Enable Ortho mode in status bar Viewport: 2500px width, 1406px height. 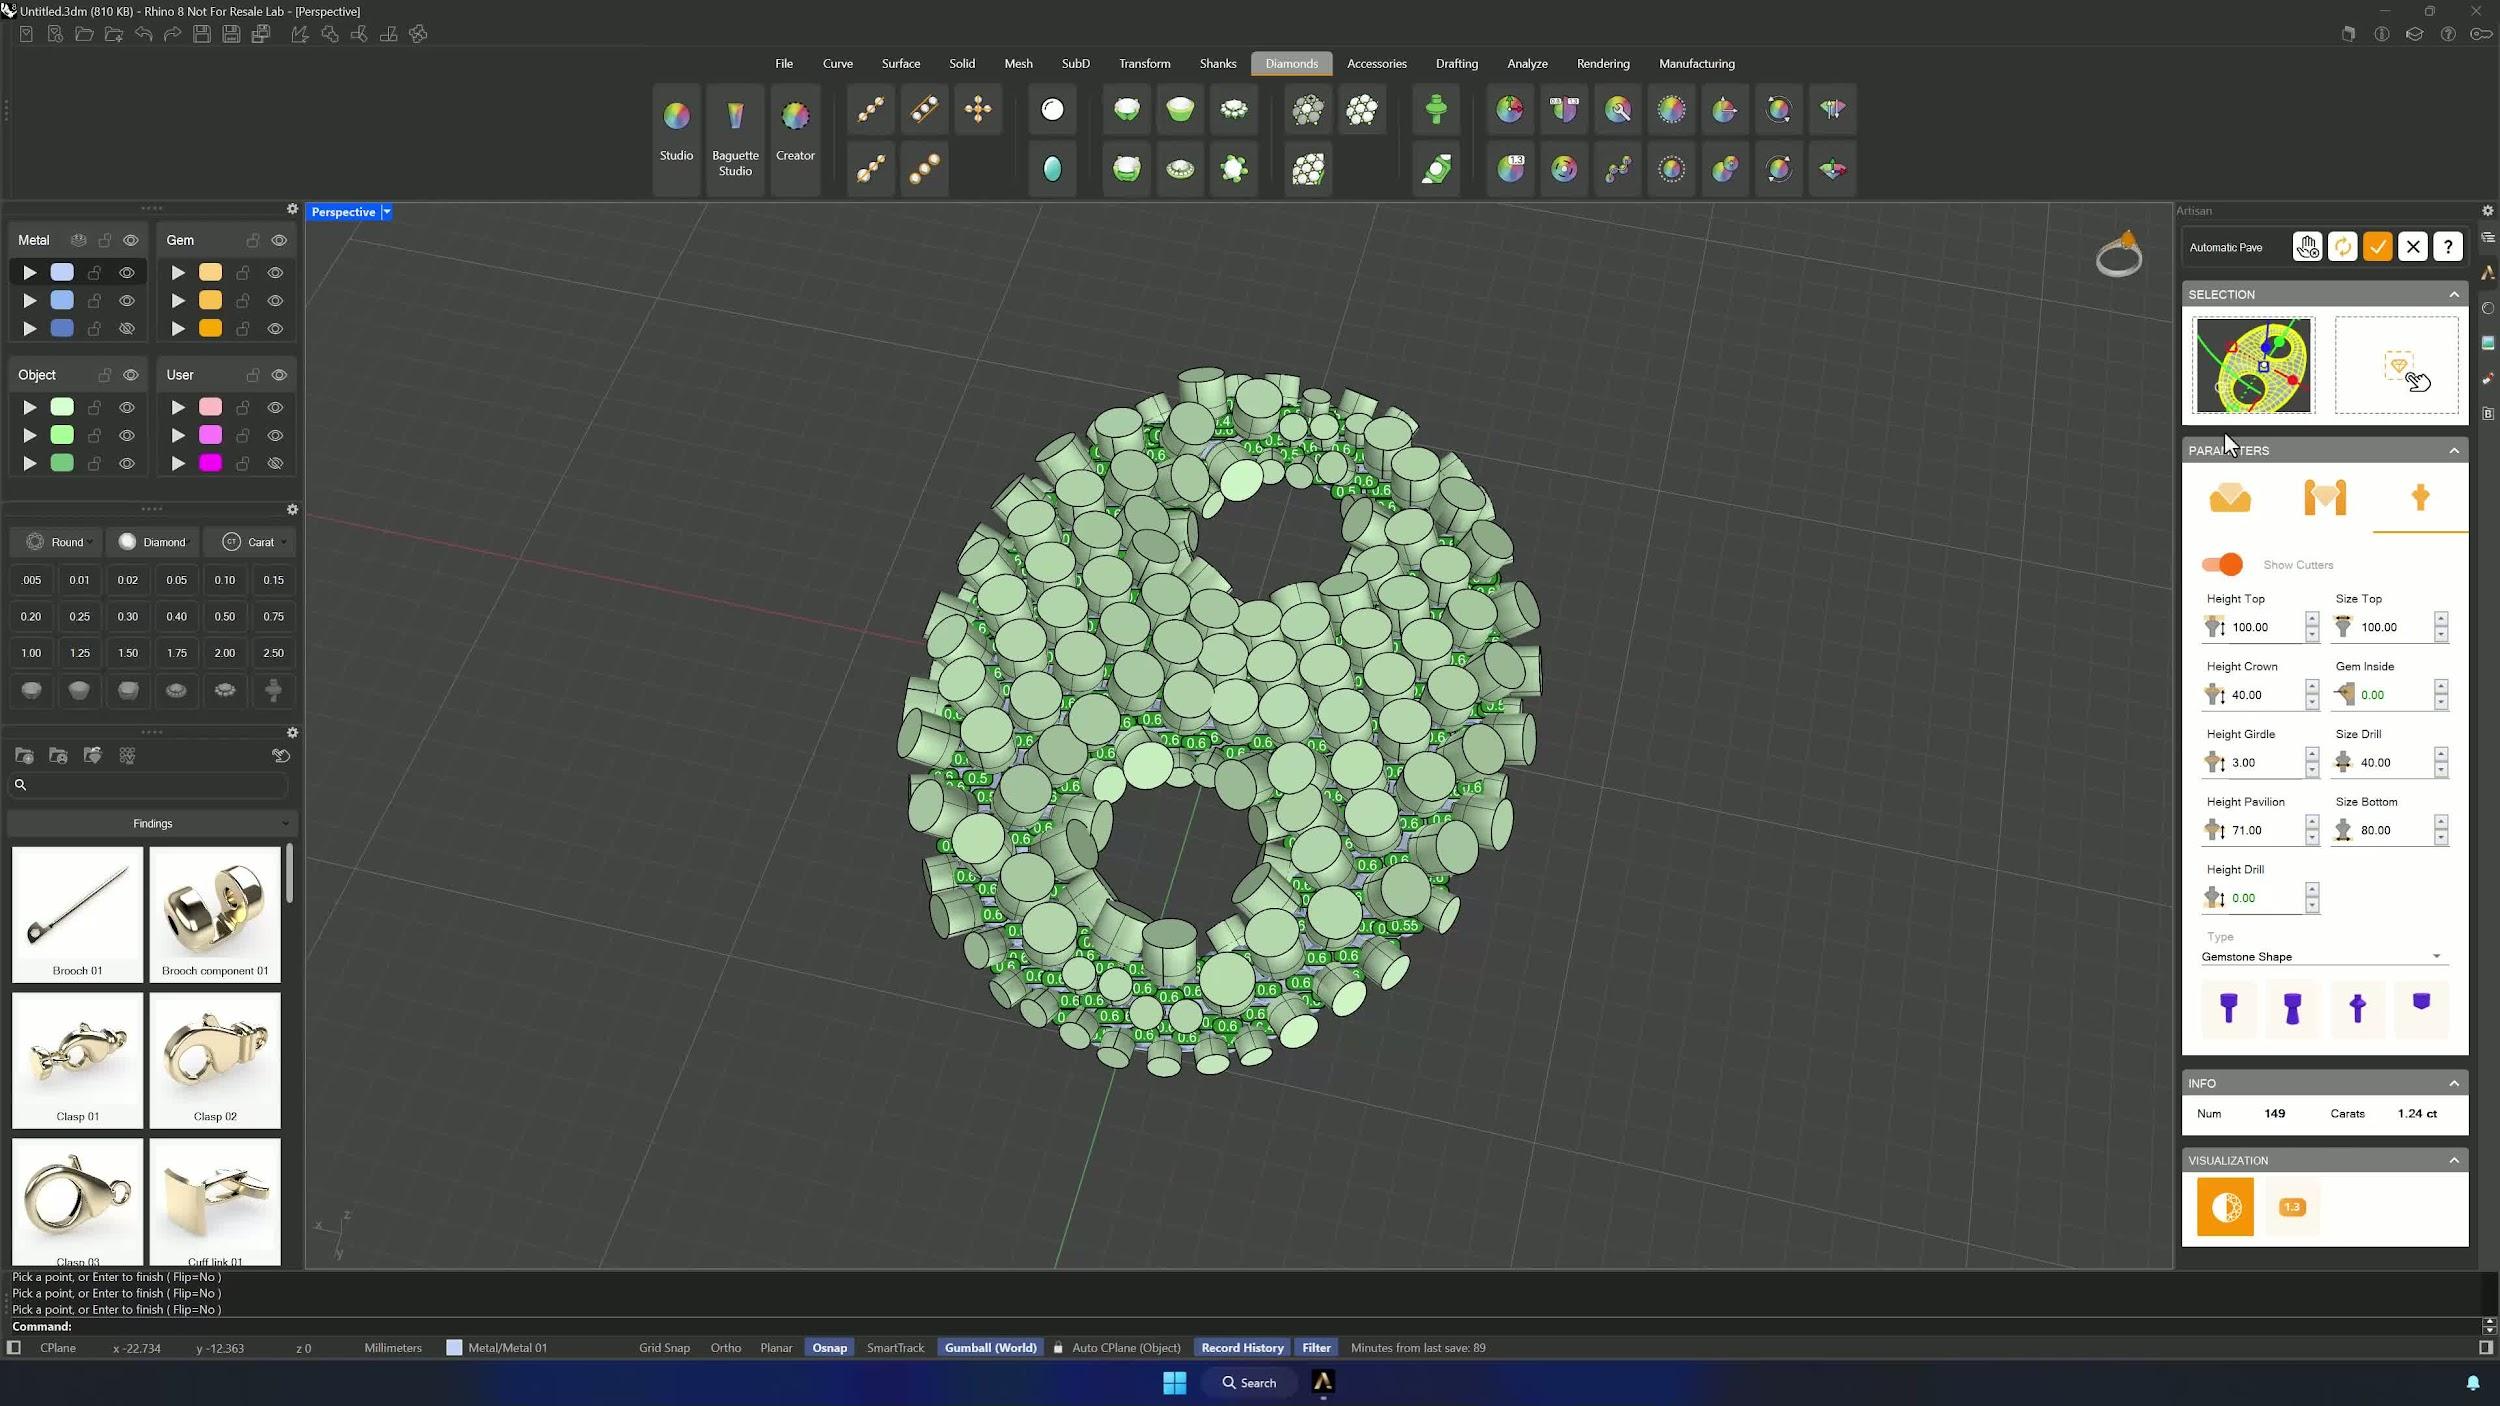pyautogui.click(x=725, y=1348)
